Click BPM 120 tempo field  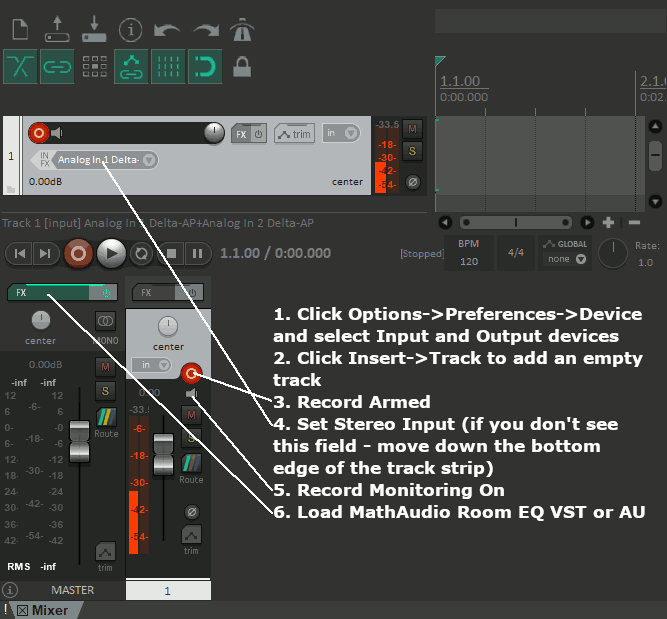click(x=469, y=253)
